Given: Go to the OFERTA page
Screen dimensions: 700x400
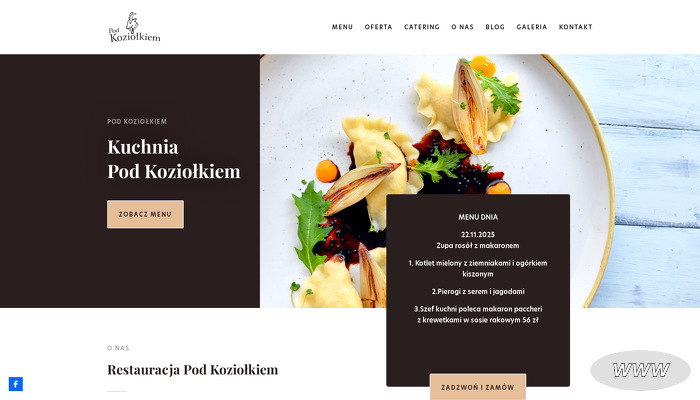Looking at the screenshot, I should [379, 27].
